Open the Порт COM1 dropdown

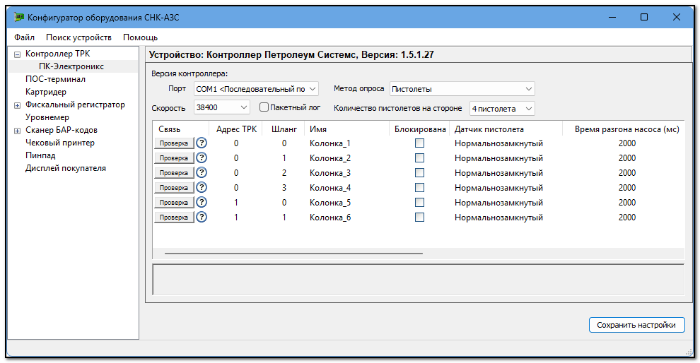tap(256, 89)
